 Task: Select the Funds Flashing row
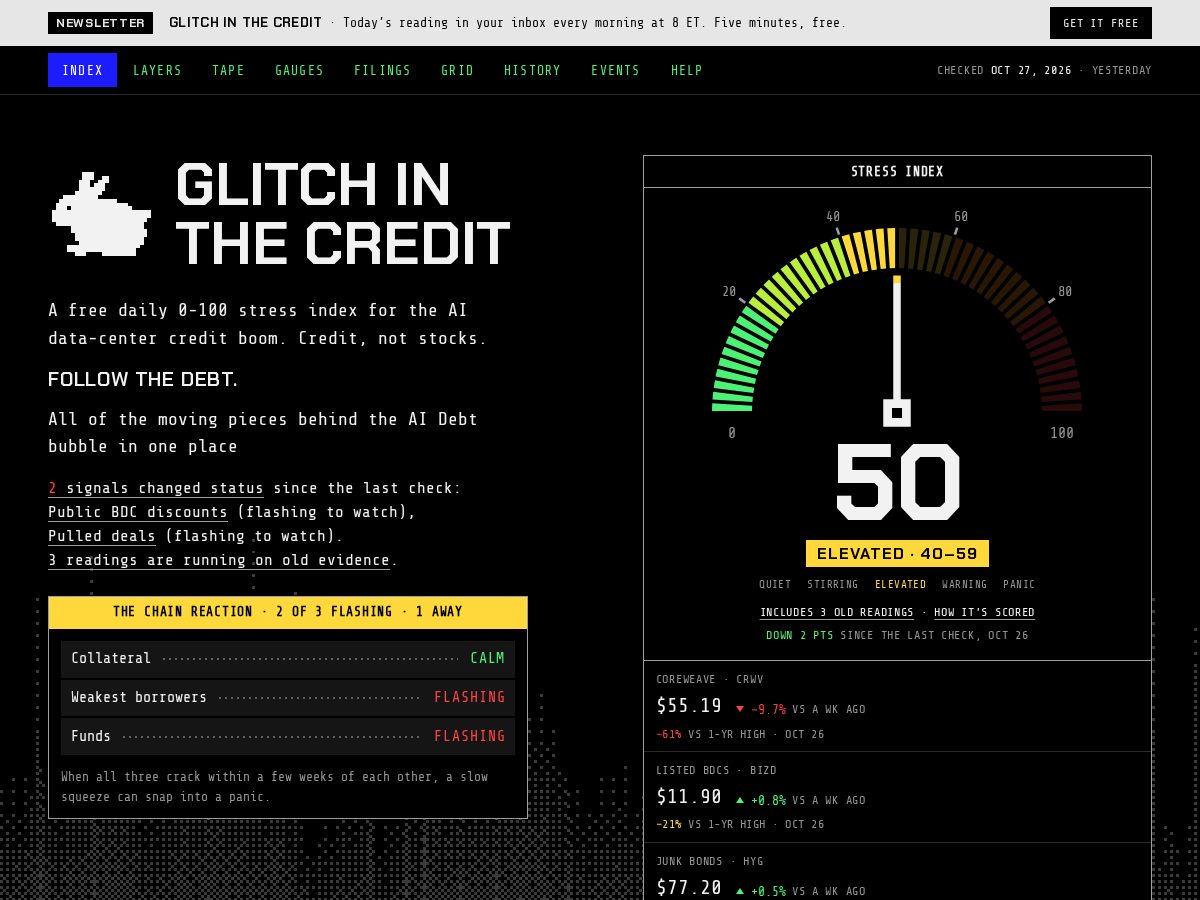[288, 736]
